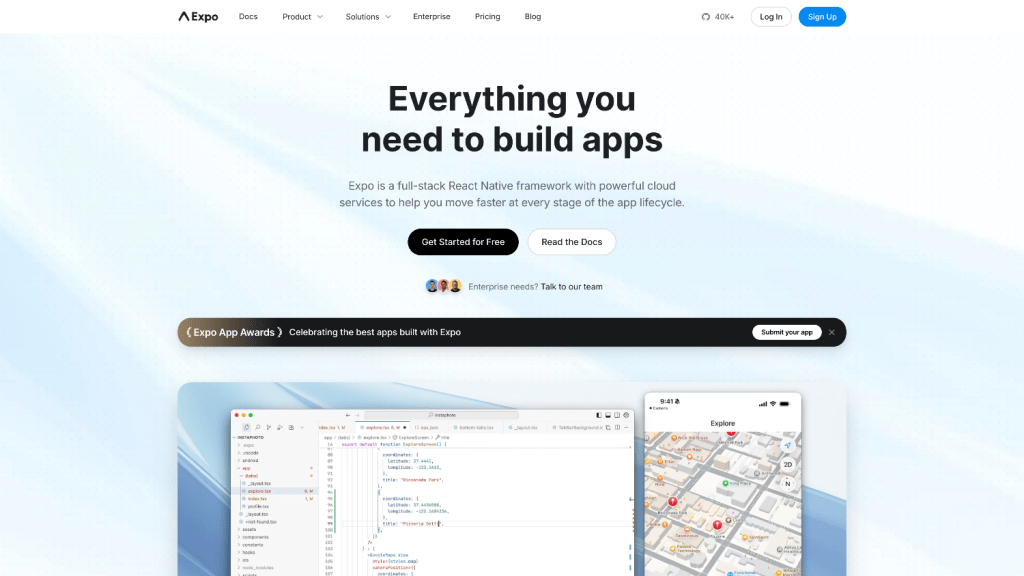Viewport: 1024px width, 576px height.
Task: Open the editor's more actions ellipsis
Action: 626,428
